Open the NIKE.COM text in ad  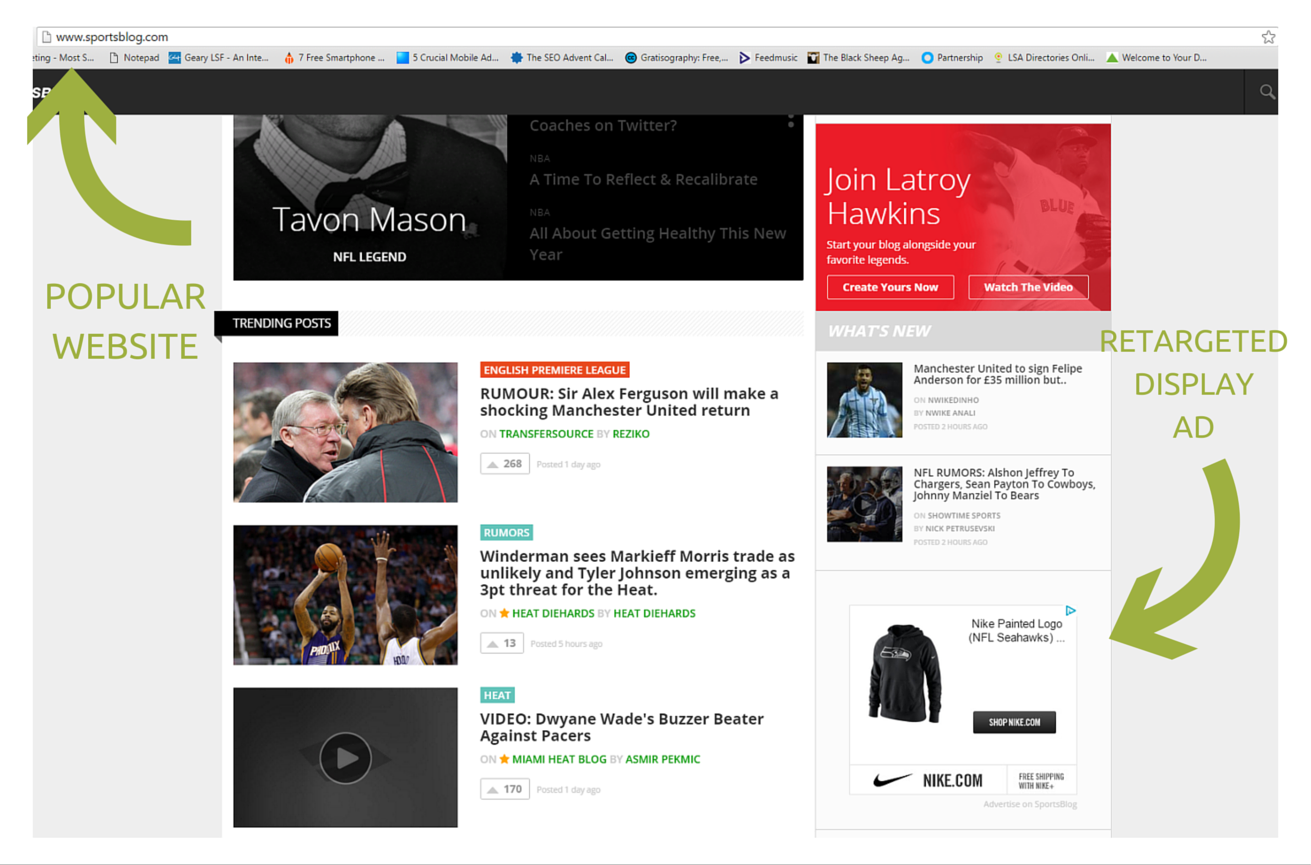click(x=952, y=780)
